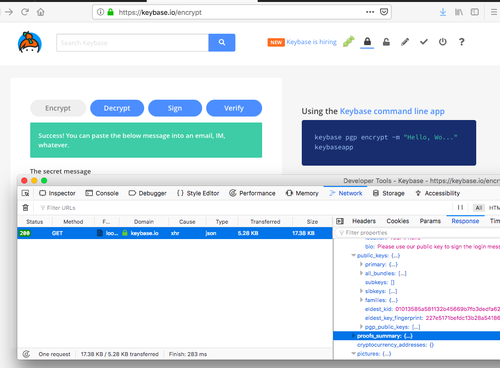Activate the element picker icon in DevTools
This screenshot has height=368, width=500.
(x=25, y=193)
